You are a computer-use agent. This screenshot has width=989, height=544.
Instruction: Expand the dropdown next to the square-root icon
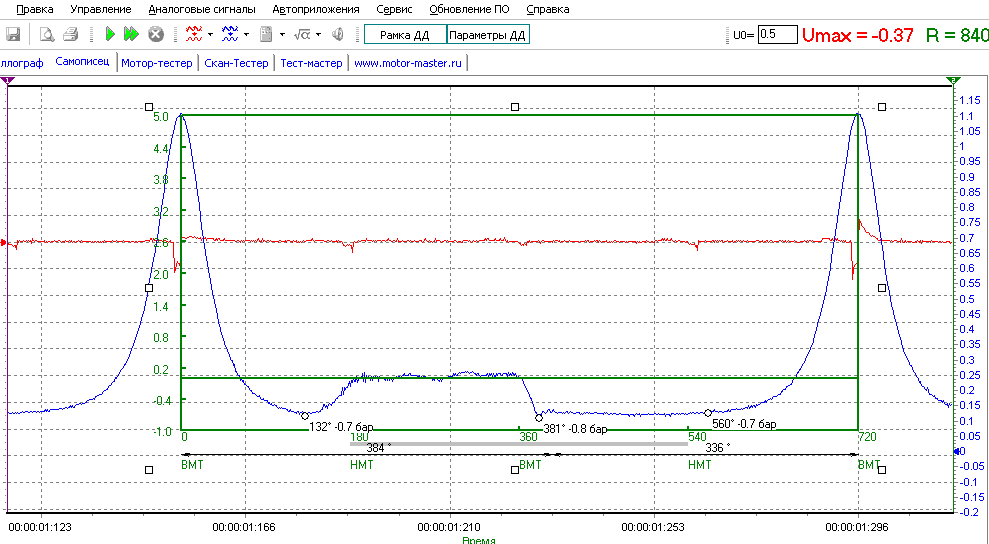[x=319, y=35]
